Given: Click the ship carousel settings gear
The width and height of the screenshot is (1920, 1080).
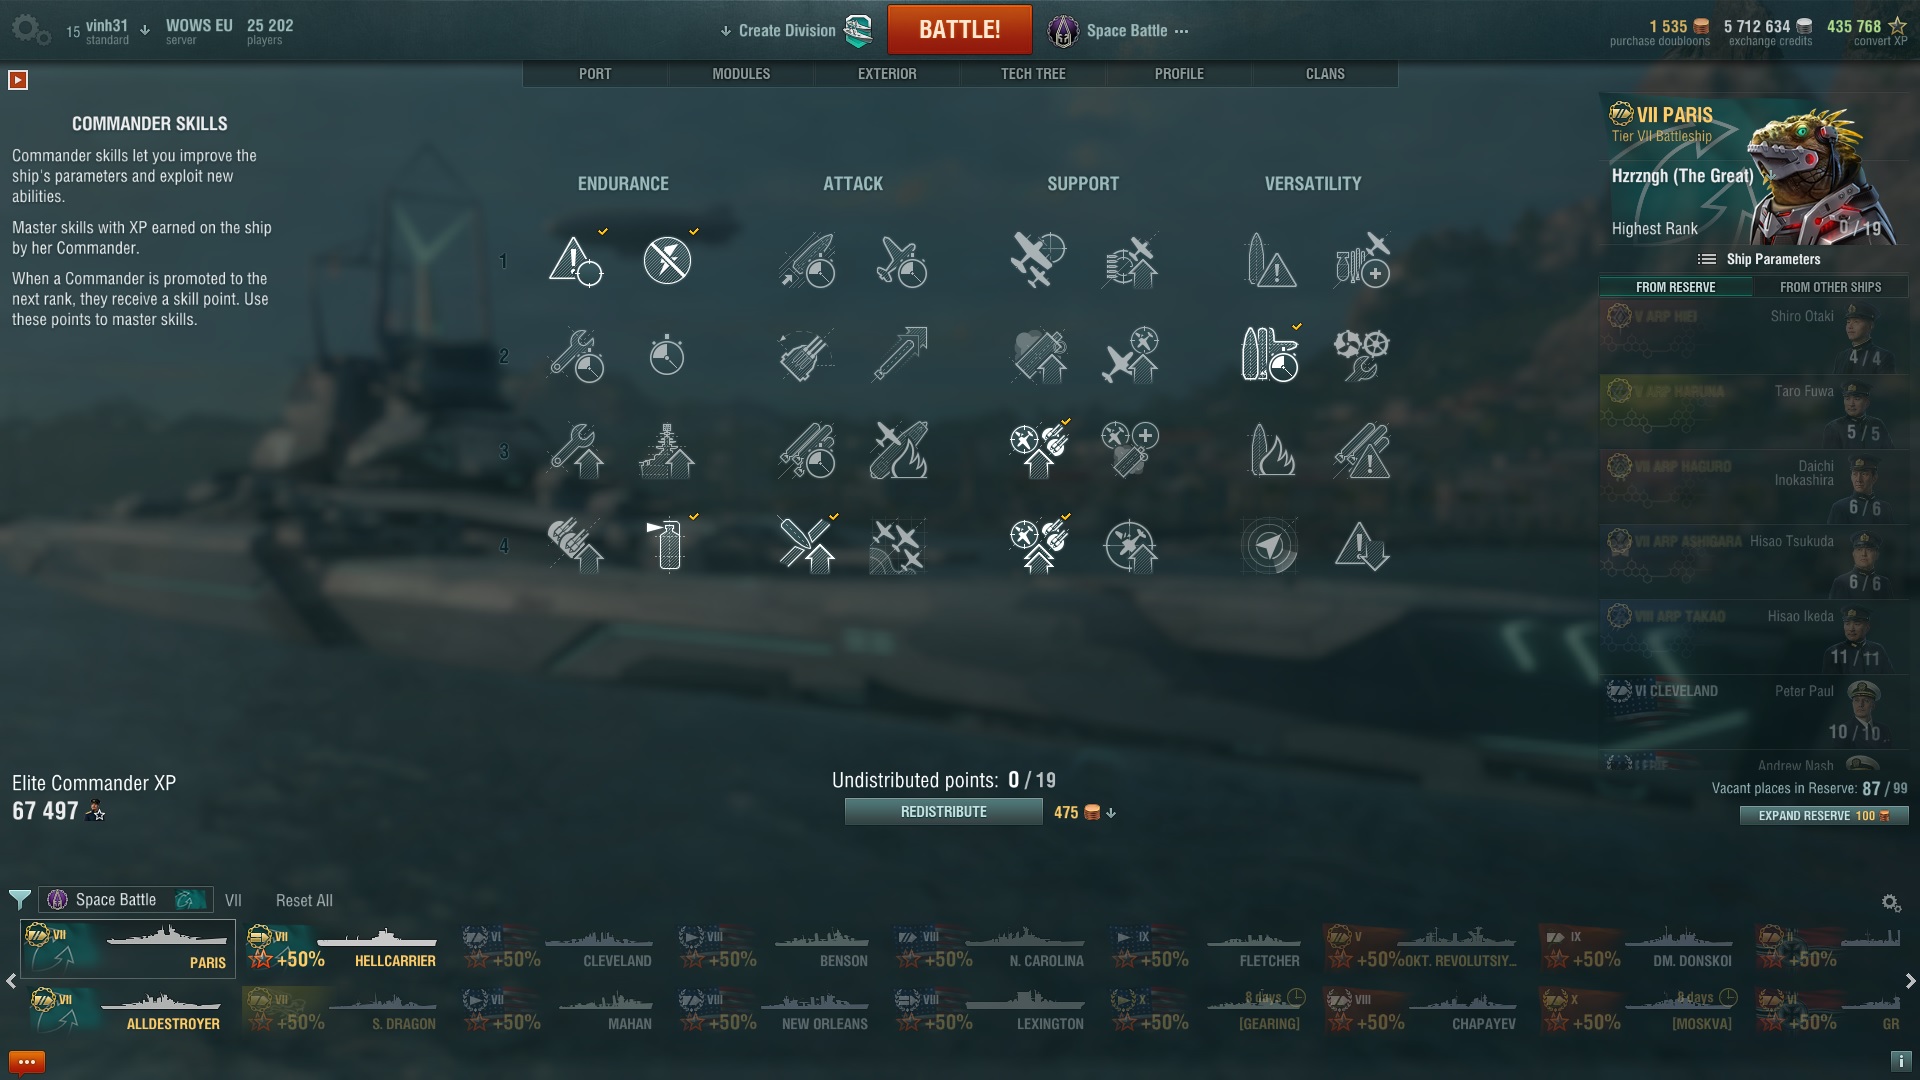Looking at the screenshot, I should 1891,903.
